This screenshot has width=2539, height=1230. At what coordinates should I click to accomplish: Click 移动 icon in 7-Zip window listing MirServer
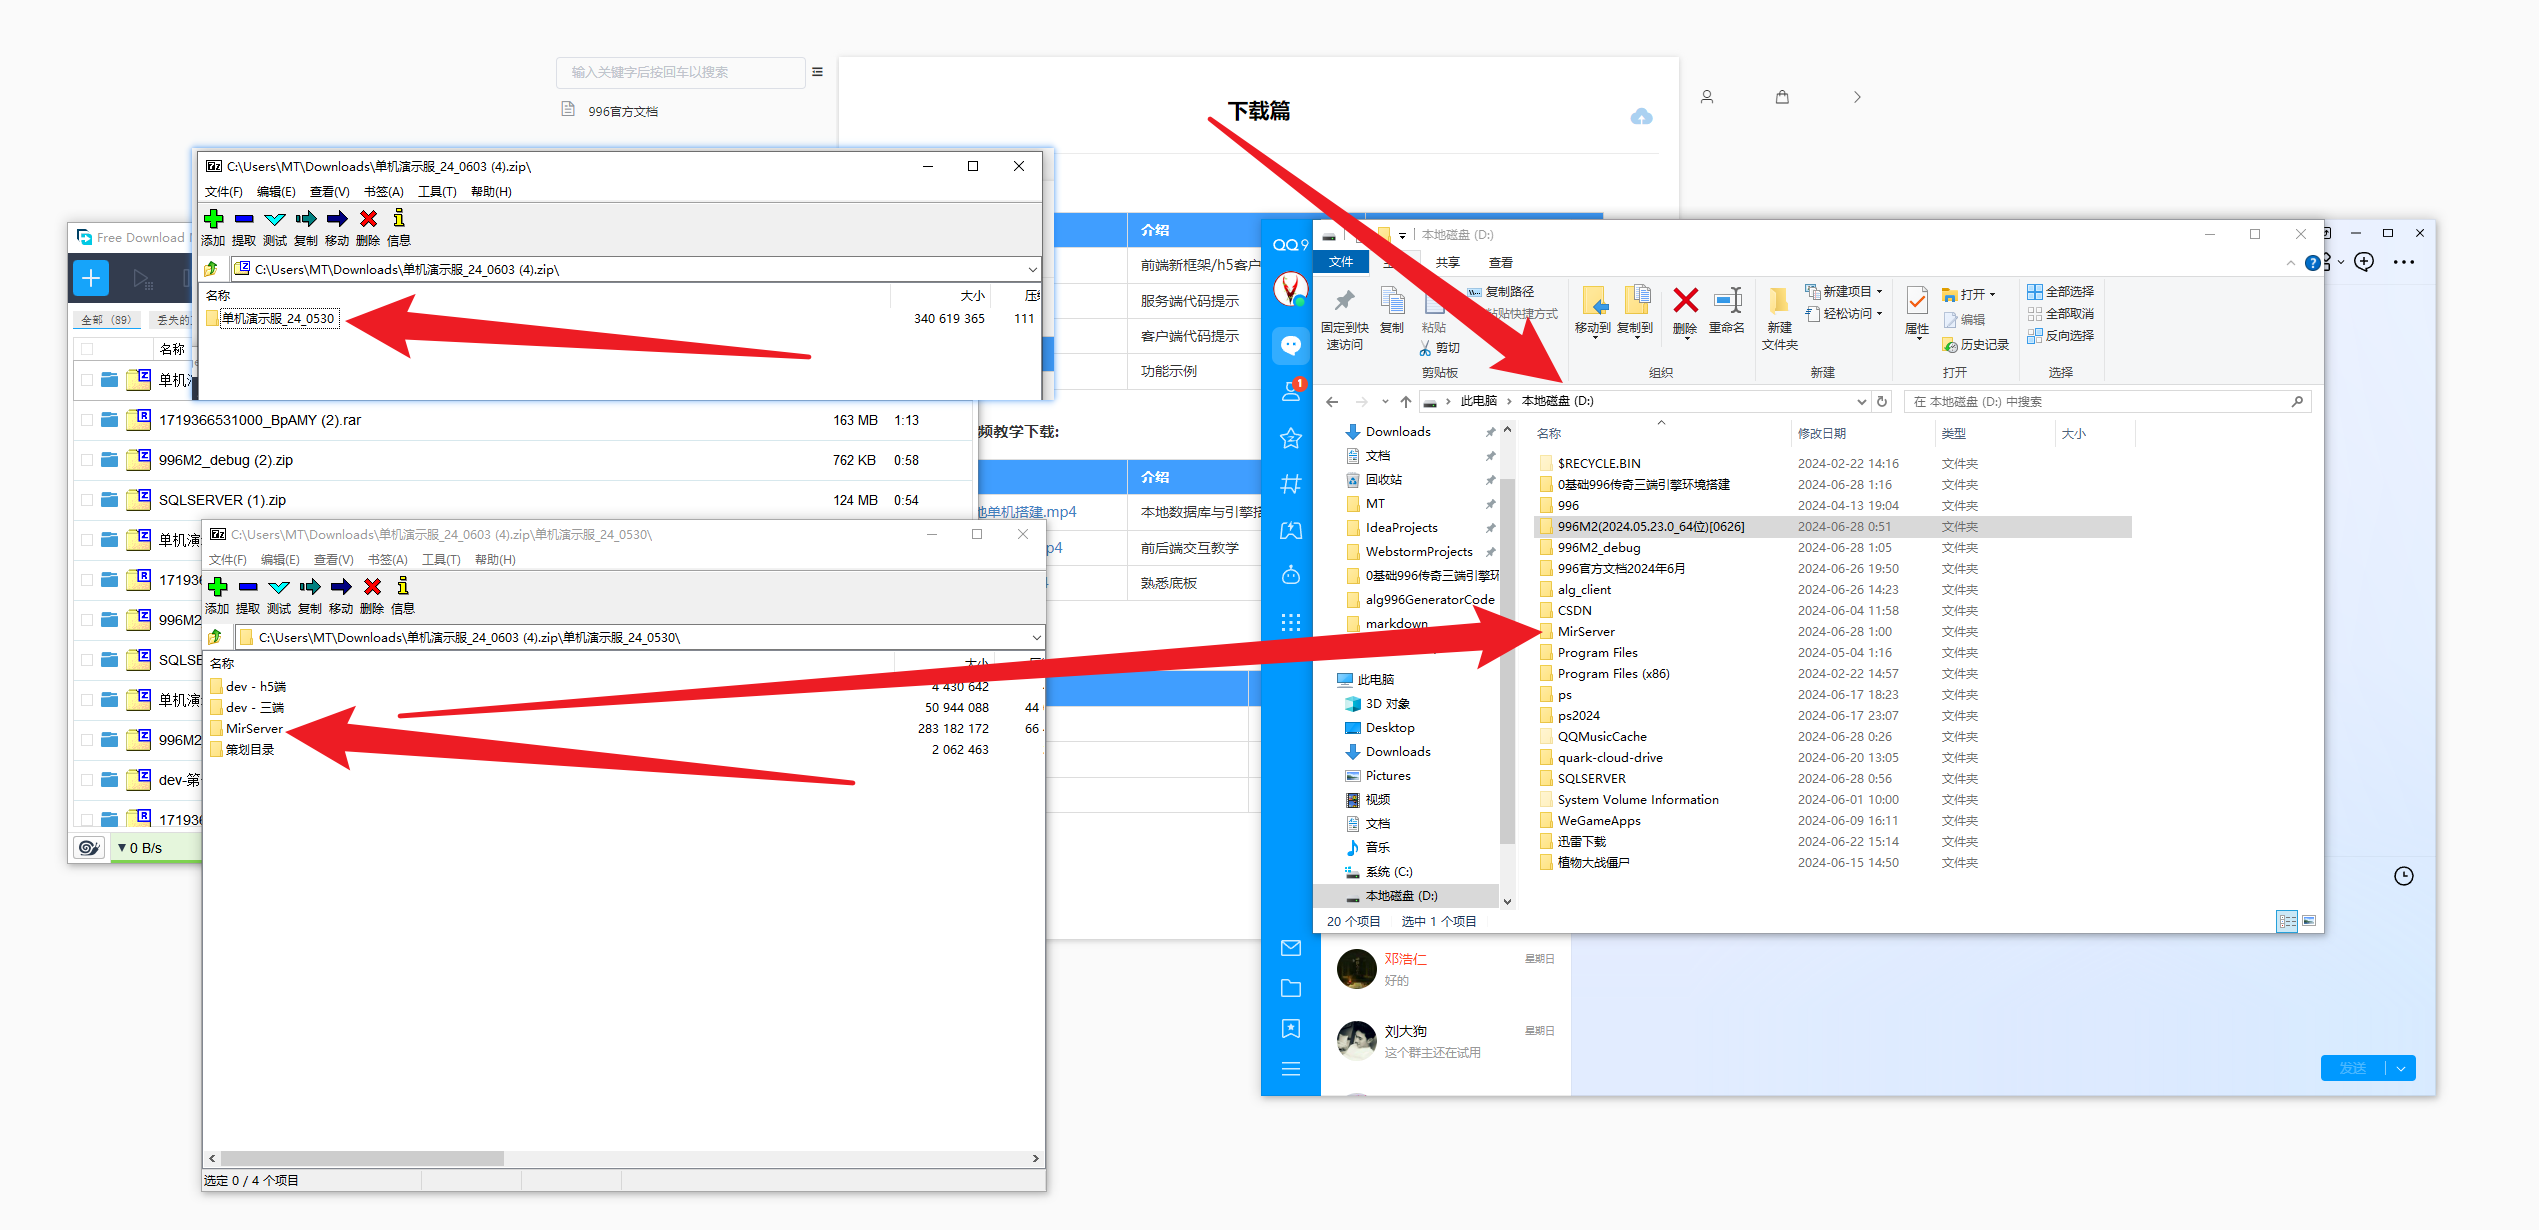coord(341,587)
